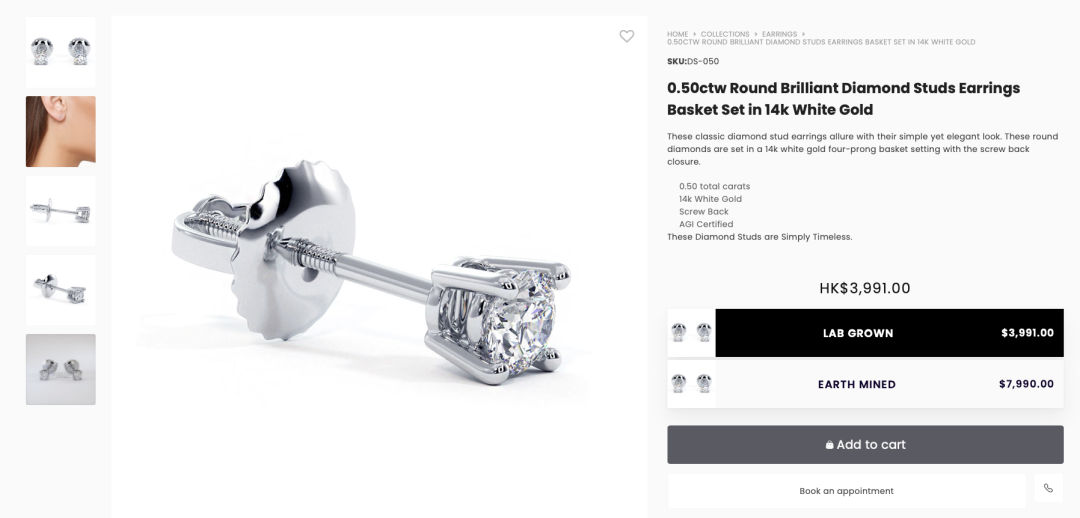View front-facing pair of studs thumbnail
This screenshot has width=1080, height=518.
tap(61, 52)
